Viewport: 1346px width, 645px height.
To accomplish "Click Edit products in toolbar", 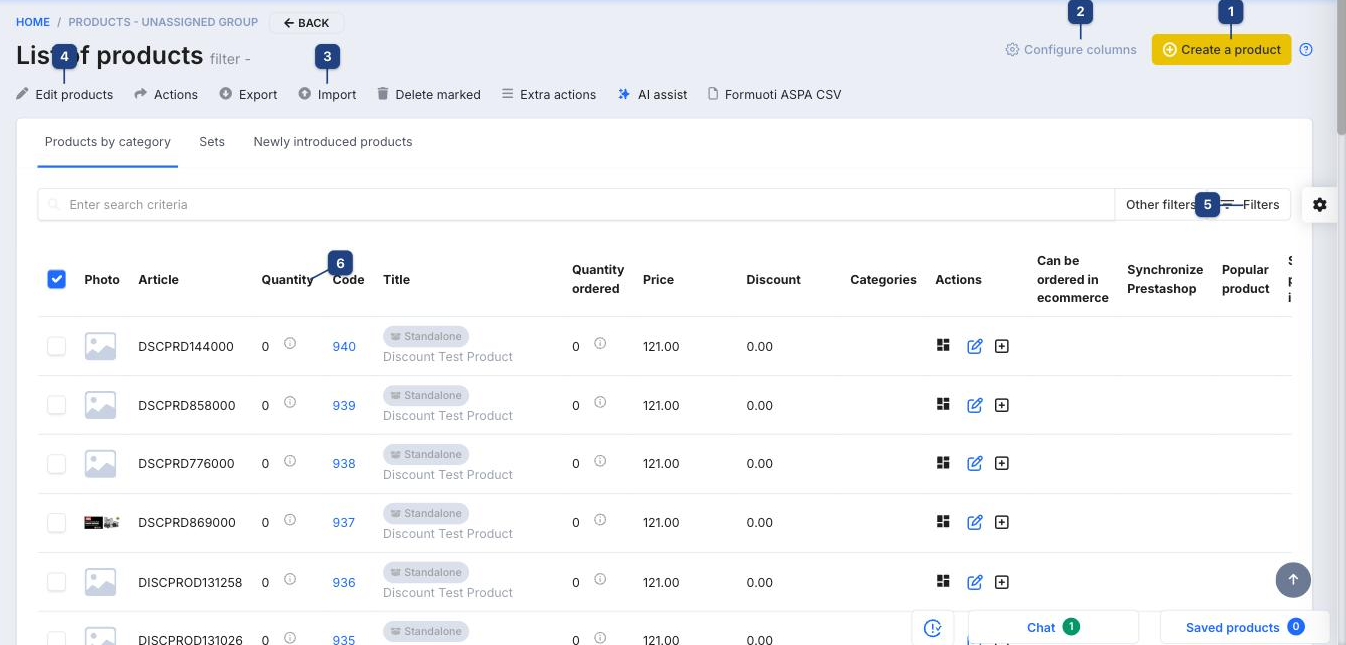I will (65, 94).
